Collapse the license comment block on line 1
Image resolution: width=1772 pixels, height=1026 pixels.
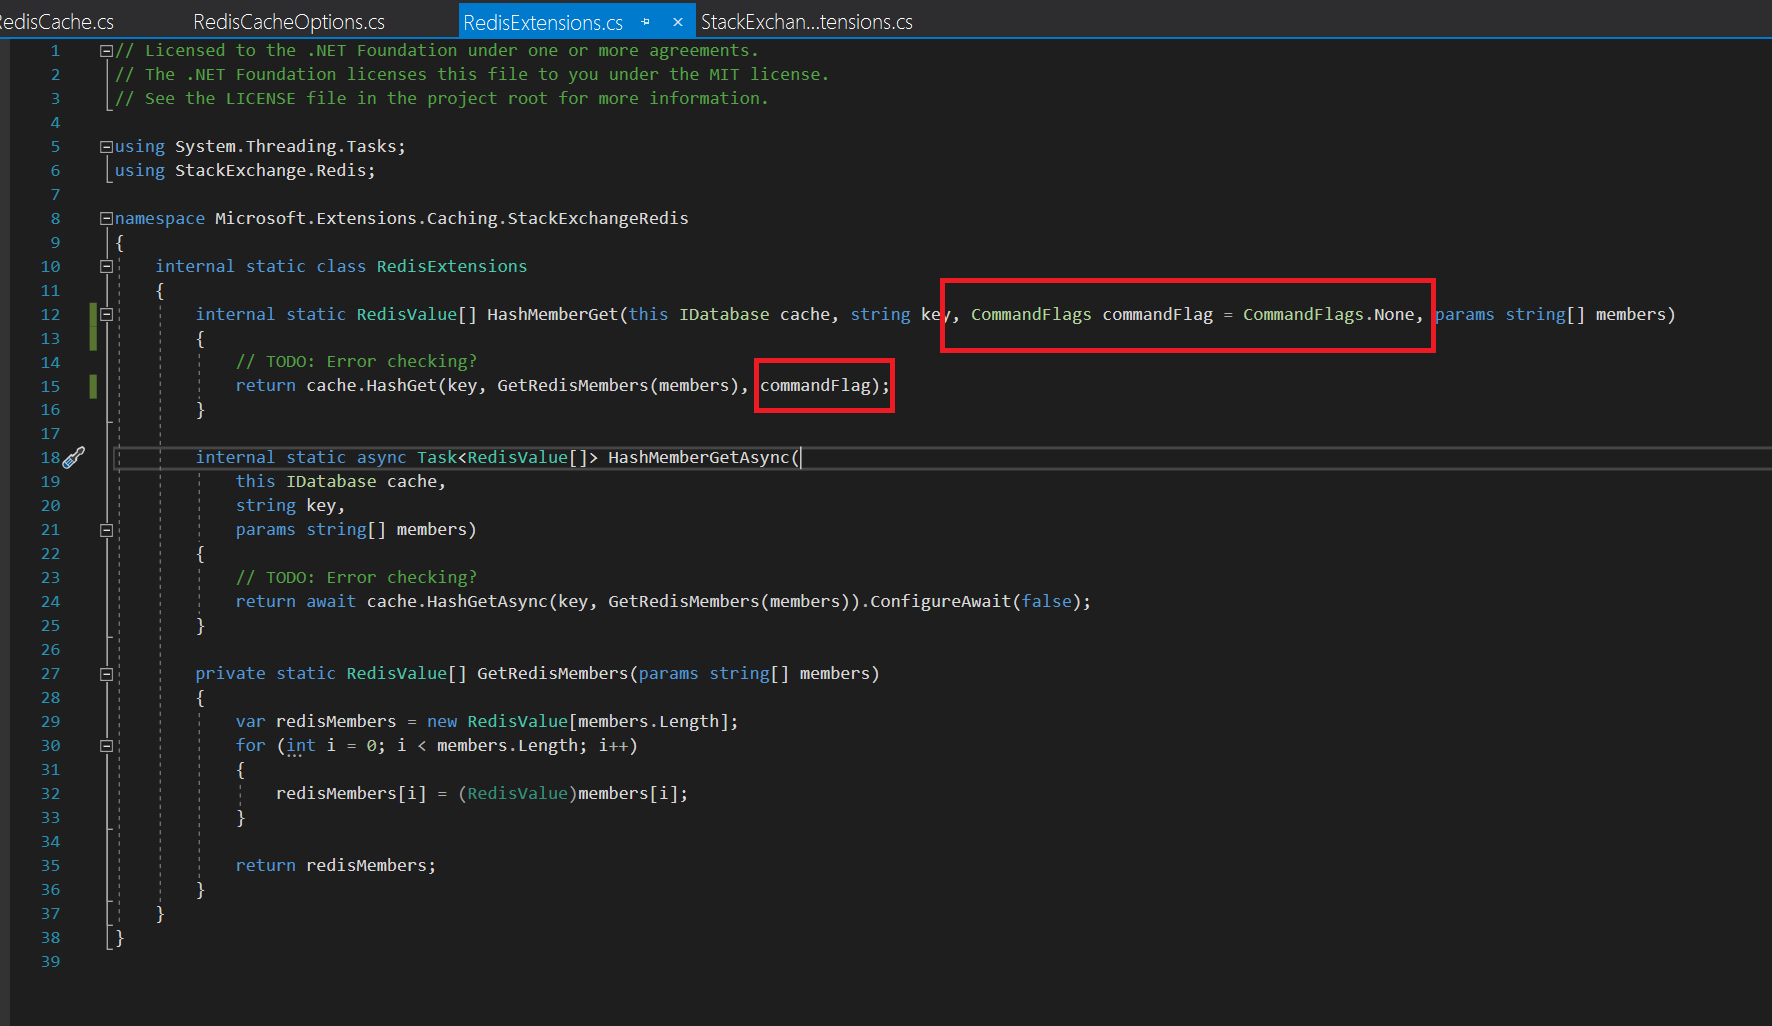click(106, 50)
